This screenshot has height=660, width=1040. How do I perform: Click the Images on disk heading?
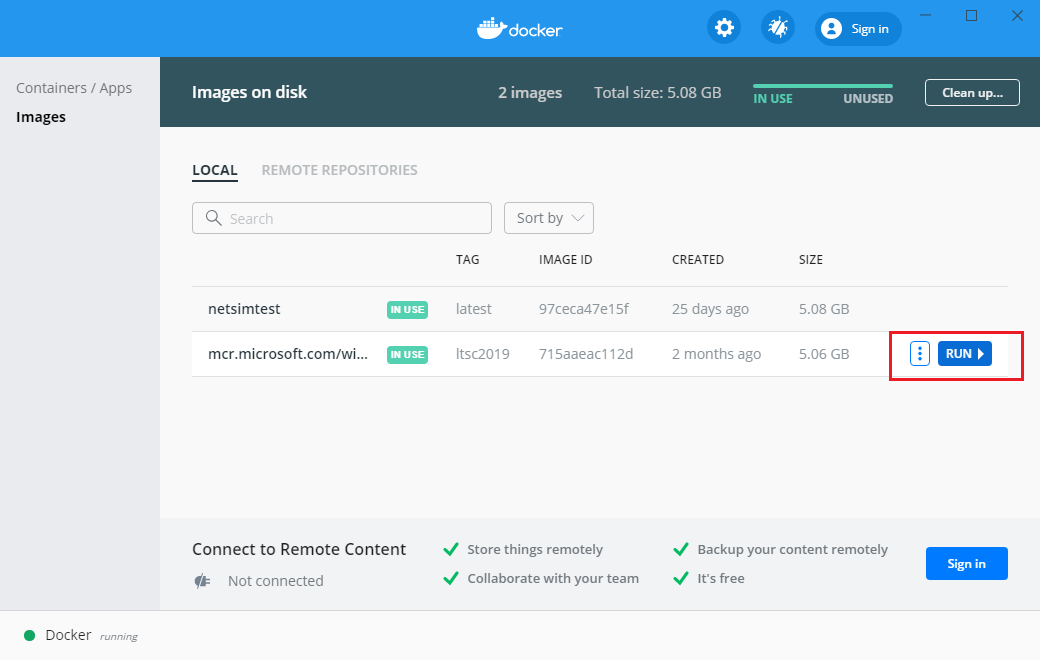coord(249,92)
